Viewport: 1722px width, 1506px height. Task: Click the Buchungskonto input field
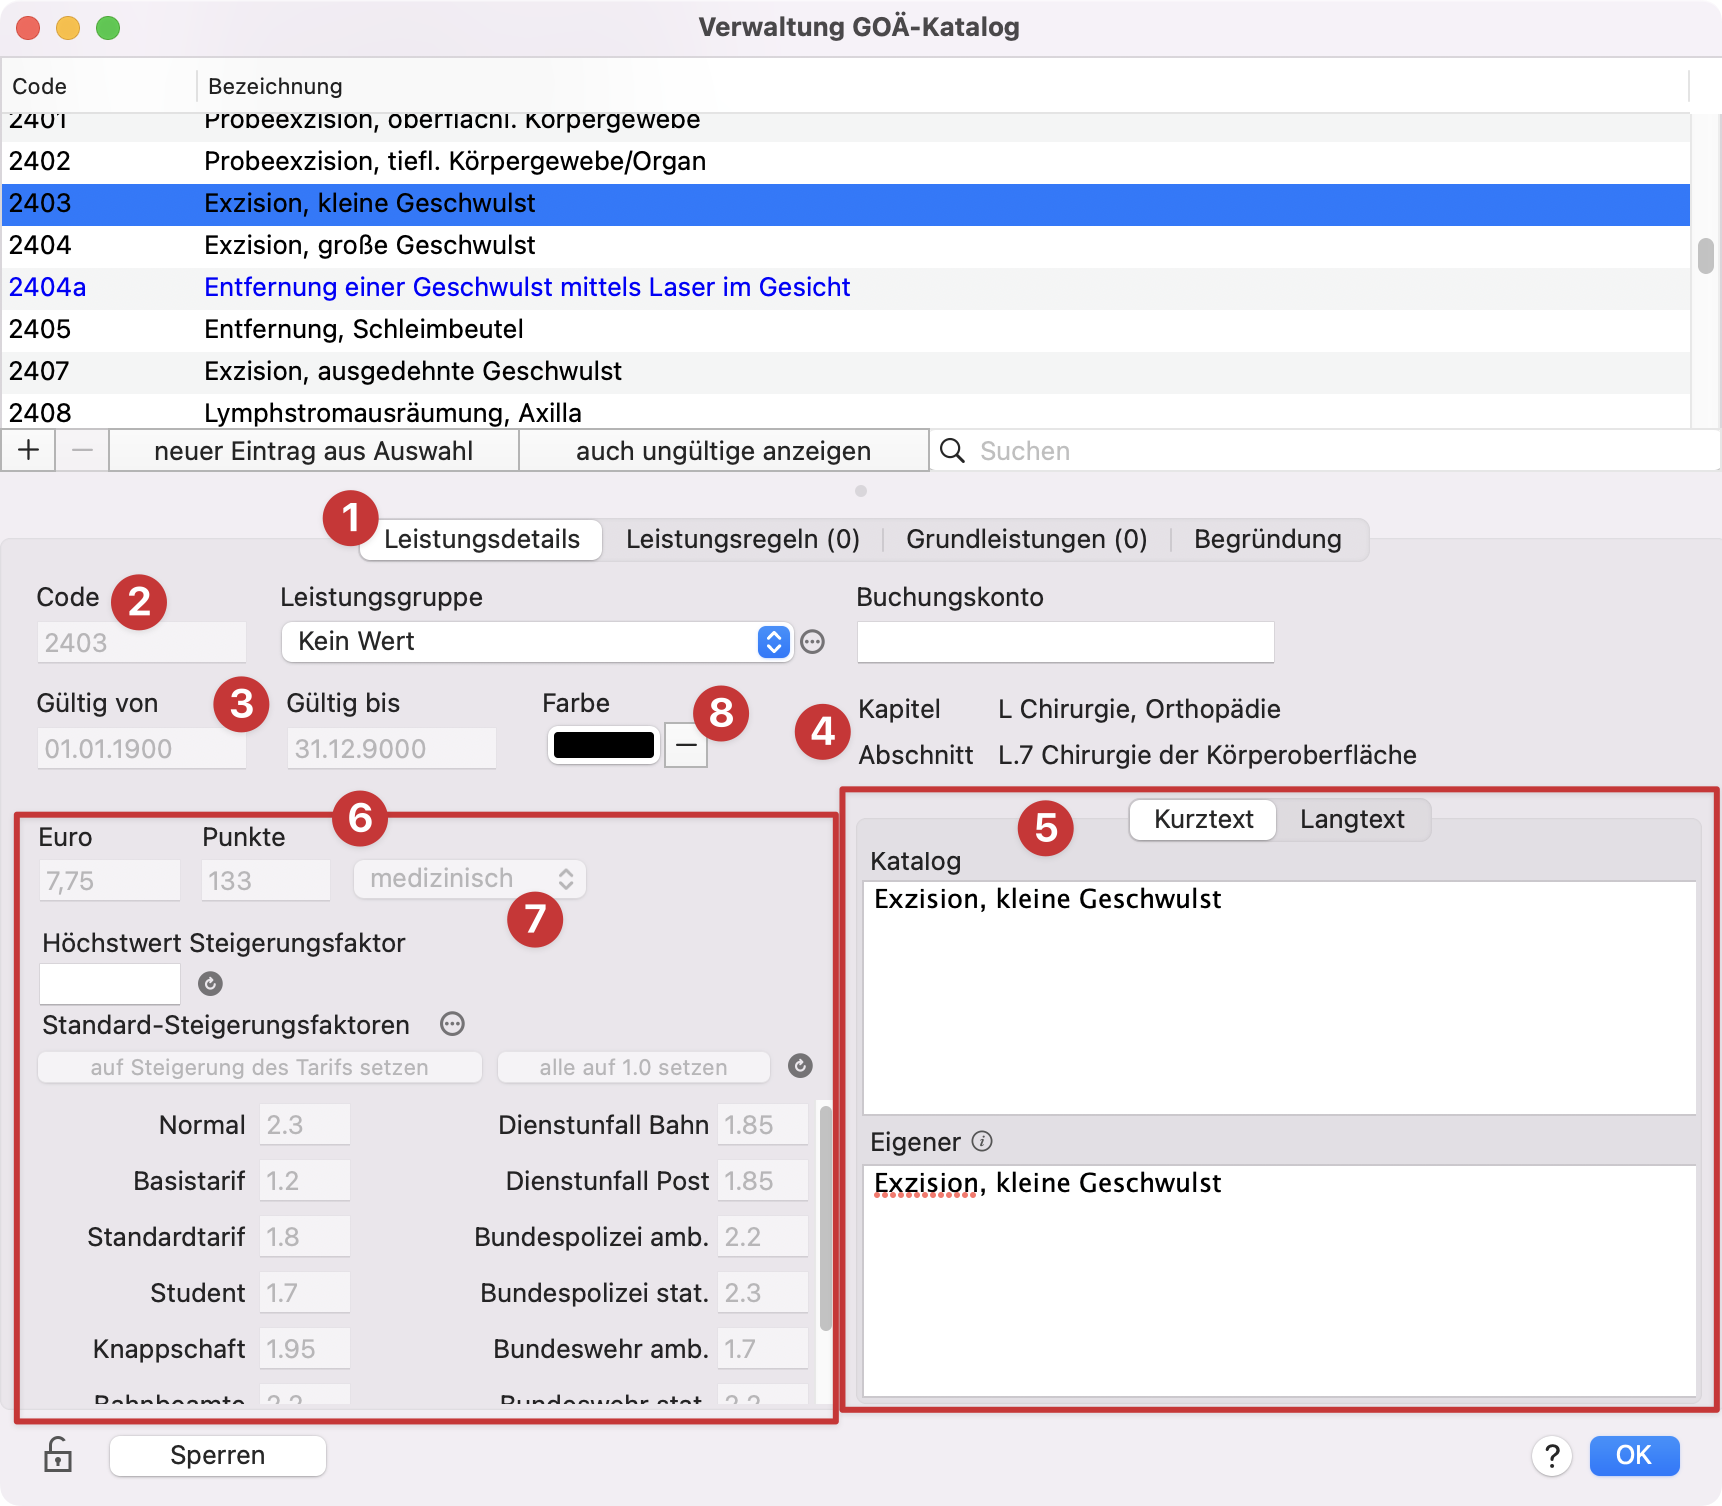(x=1066, y=642)
